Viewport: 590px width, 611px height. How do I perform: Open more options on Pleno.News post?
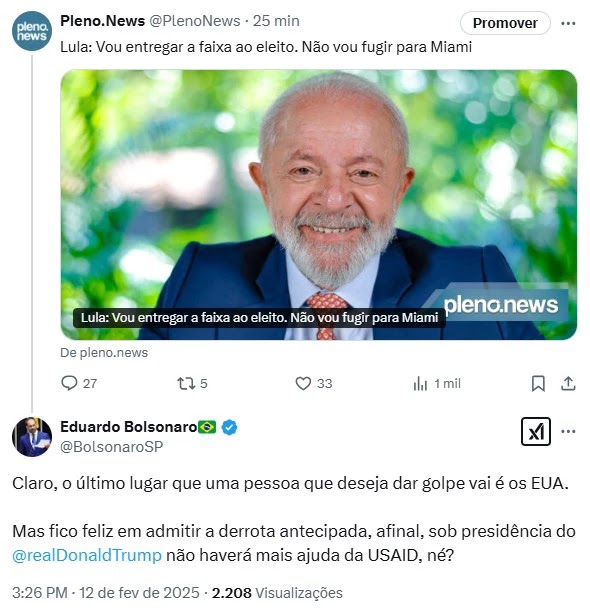(568, 23)
